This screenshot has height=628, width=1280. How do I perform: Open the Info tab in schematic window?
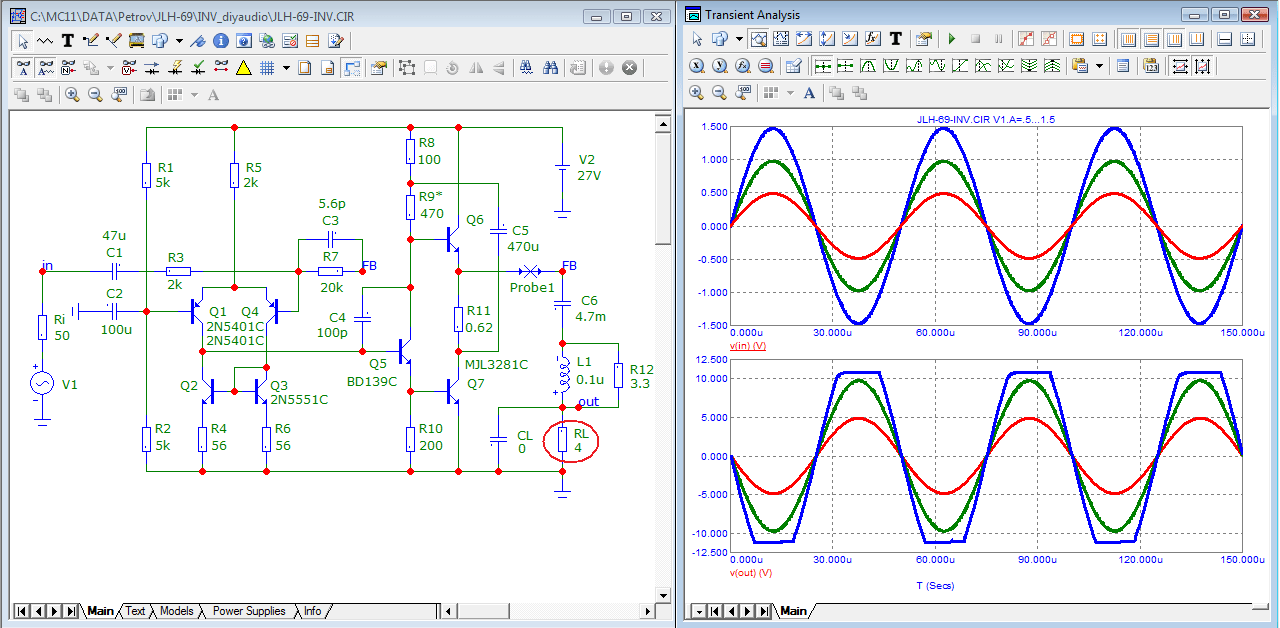[313, 611]
